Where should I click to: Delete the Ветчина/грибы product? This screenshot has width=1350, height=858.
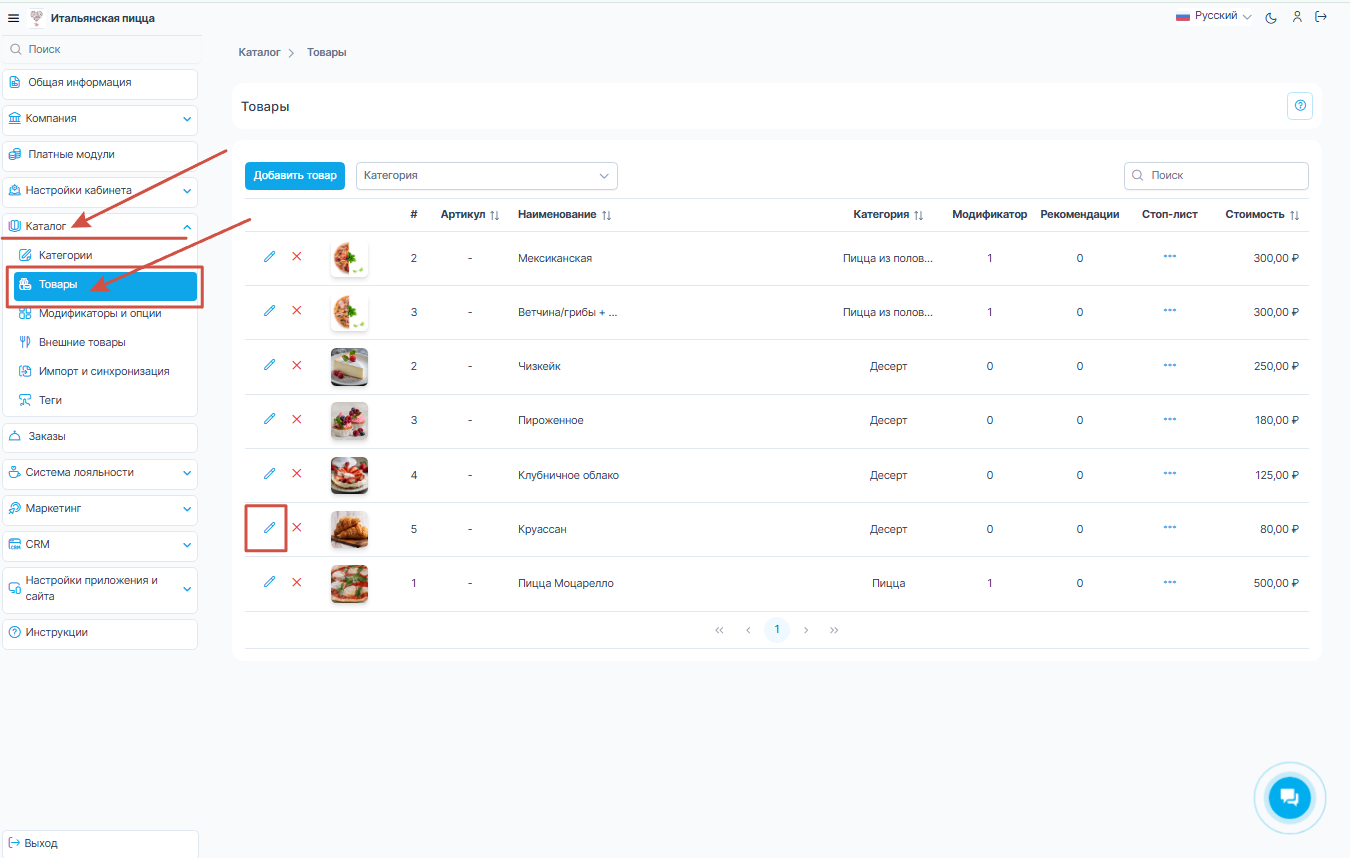pos(296,311)
